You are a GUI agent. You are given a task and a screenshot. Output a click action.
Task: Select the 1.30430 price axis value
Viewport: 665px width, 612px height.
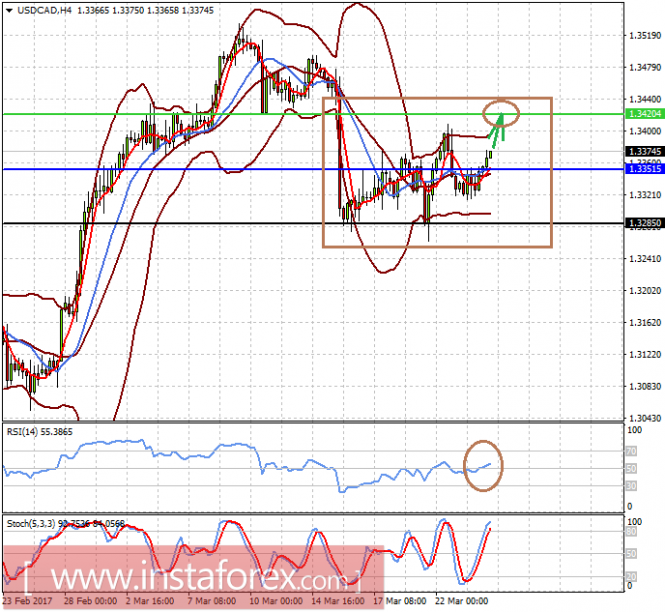click(x=645, y=418)
